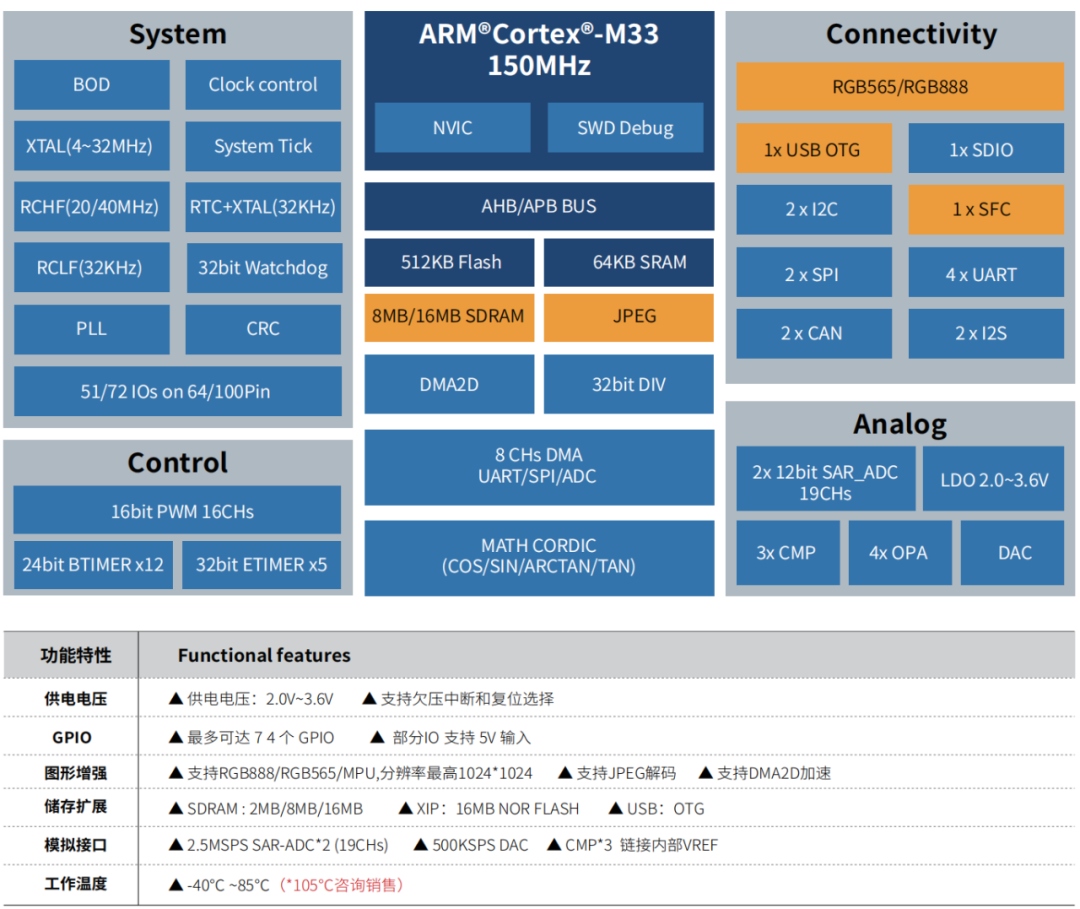Click the XTAL(4~32MHz) block

point(92,146)
